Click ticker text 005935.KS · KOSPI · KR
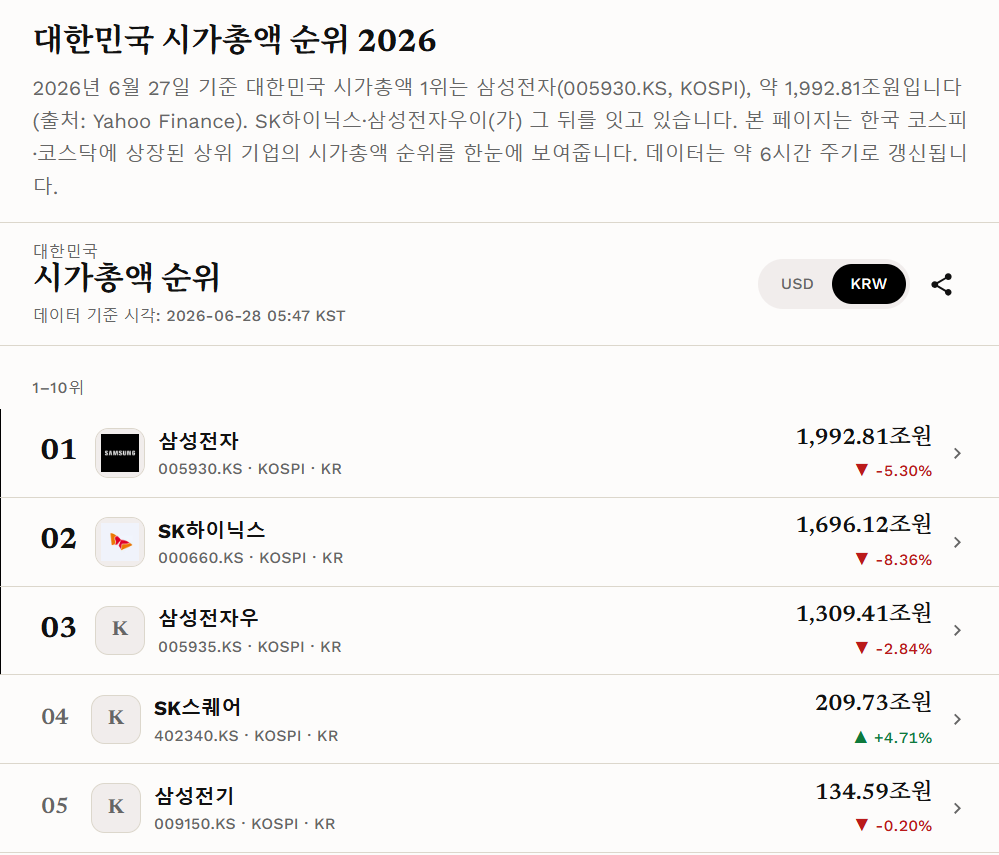Image resolution: width=999 pixels, height=855 pixels. (x=250, y=647)
